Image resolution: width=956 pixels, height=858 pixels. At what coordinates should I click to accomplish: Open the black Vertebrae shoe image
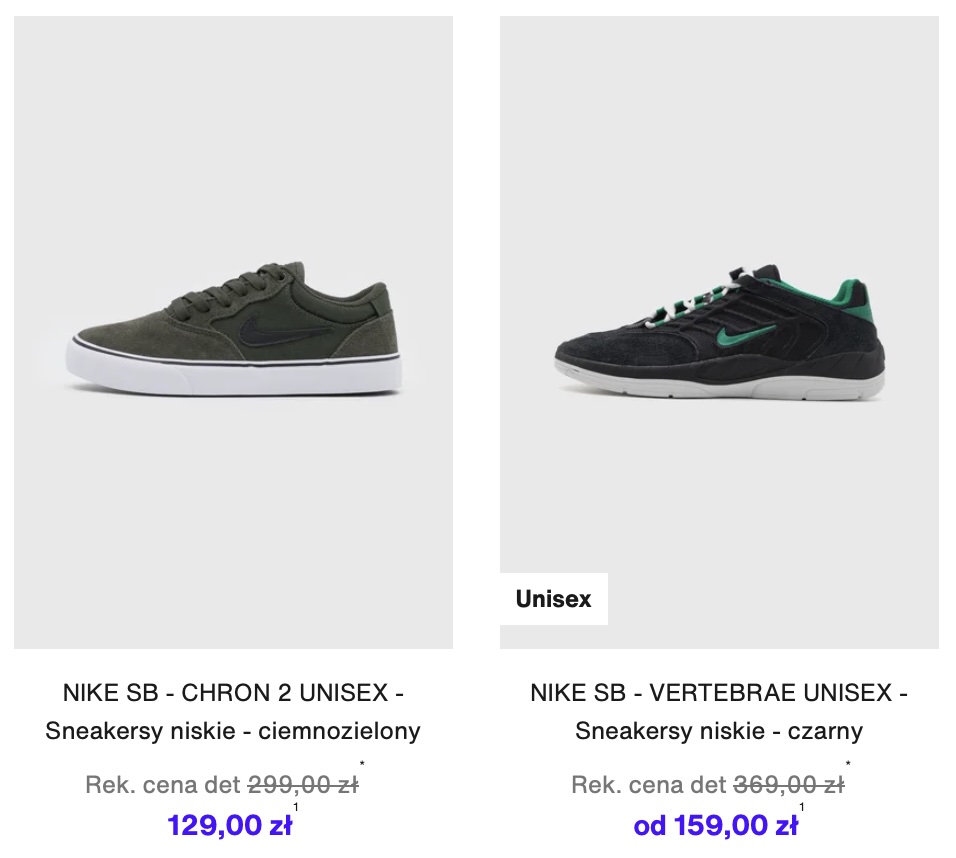click(719, 332)
